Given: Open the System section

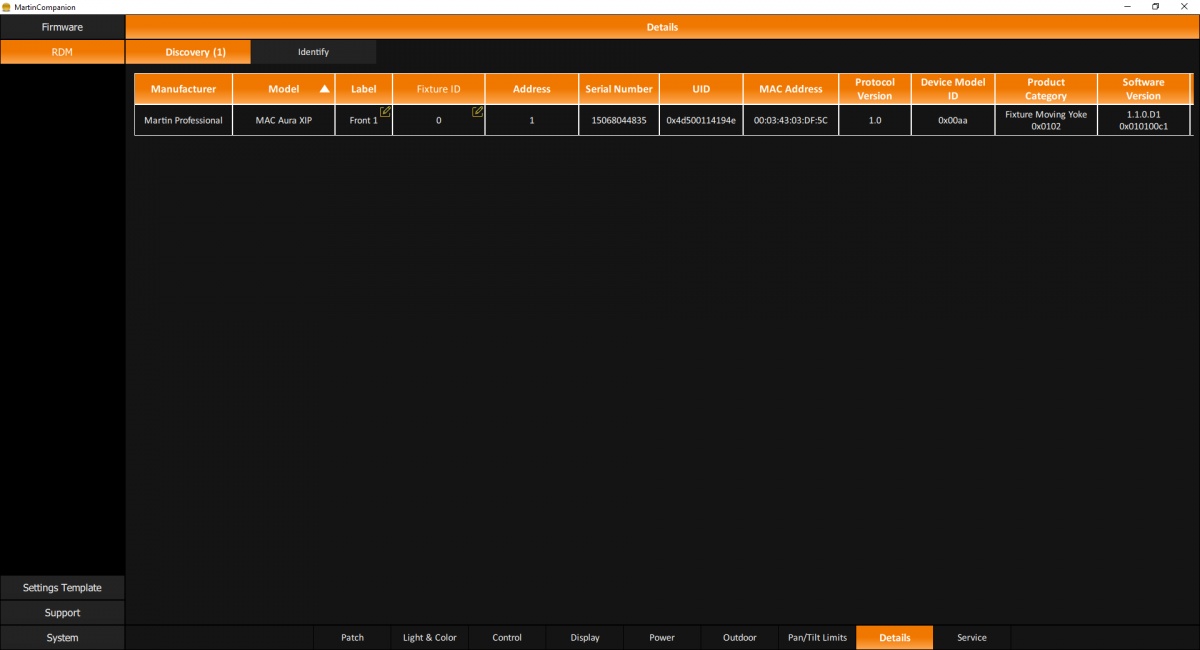Looking at the screenshot, I should [62, 638].
